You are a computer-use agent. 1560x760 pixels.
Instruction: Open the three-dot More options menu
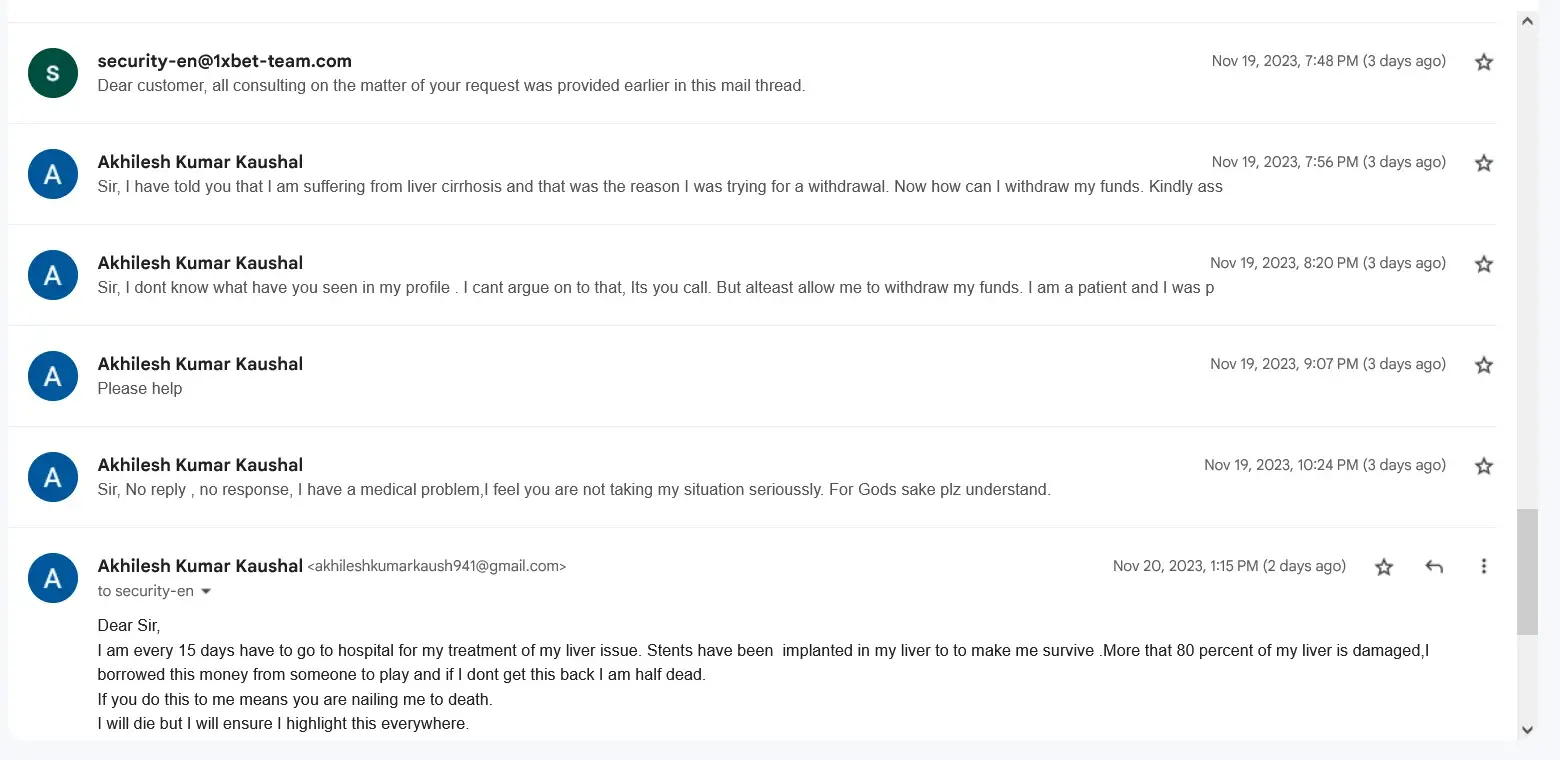tap(1484, 567)
